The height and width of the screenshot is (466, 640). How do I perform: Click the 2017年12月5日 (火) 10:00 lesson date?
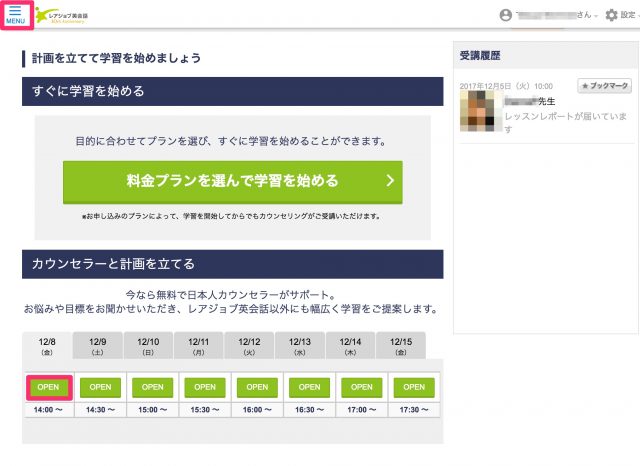(506, 86)
